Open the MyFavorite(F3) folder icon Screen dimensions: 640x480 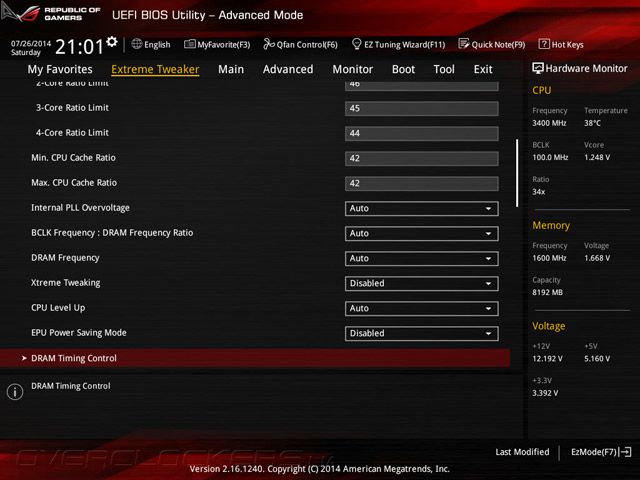point(189,44)
